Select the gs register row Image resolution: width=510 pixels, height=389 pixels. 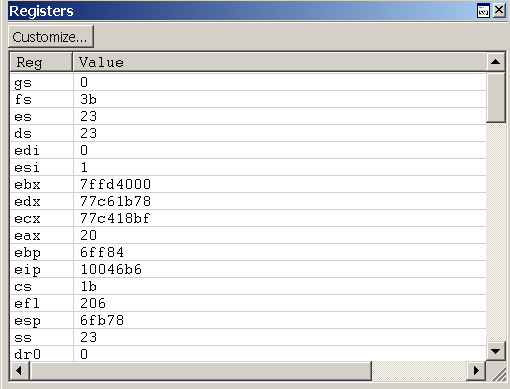[x=248, y=82]
